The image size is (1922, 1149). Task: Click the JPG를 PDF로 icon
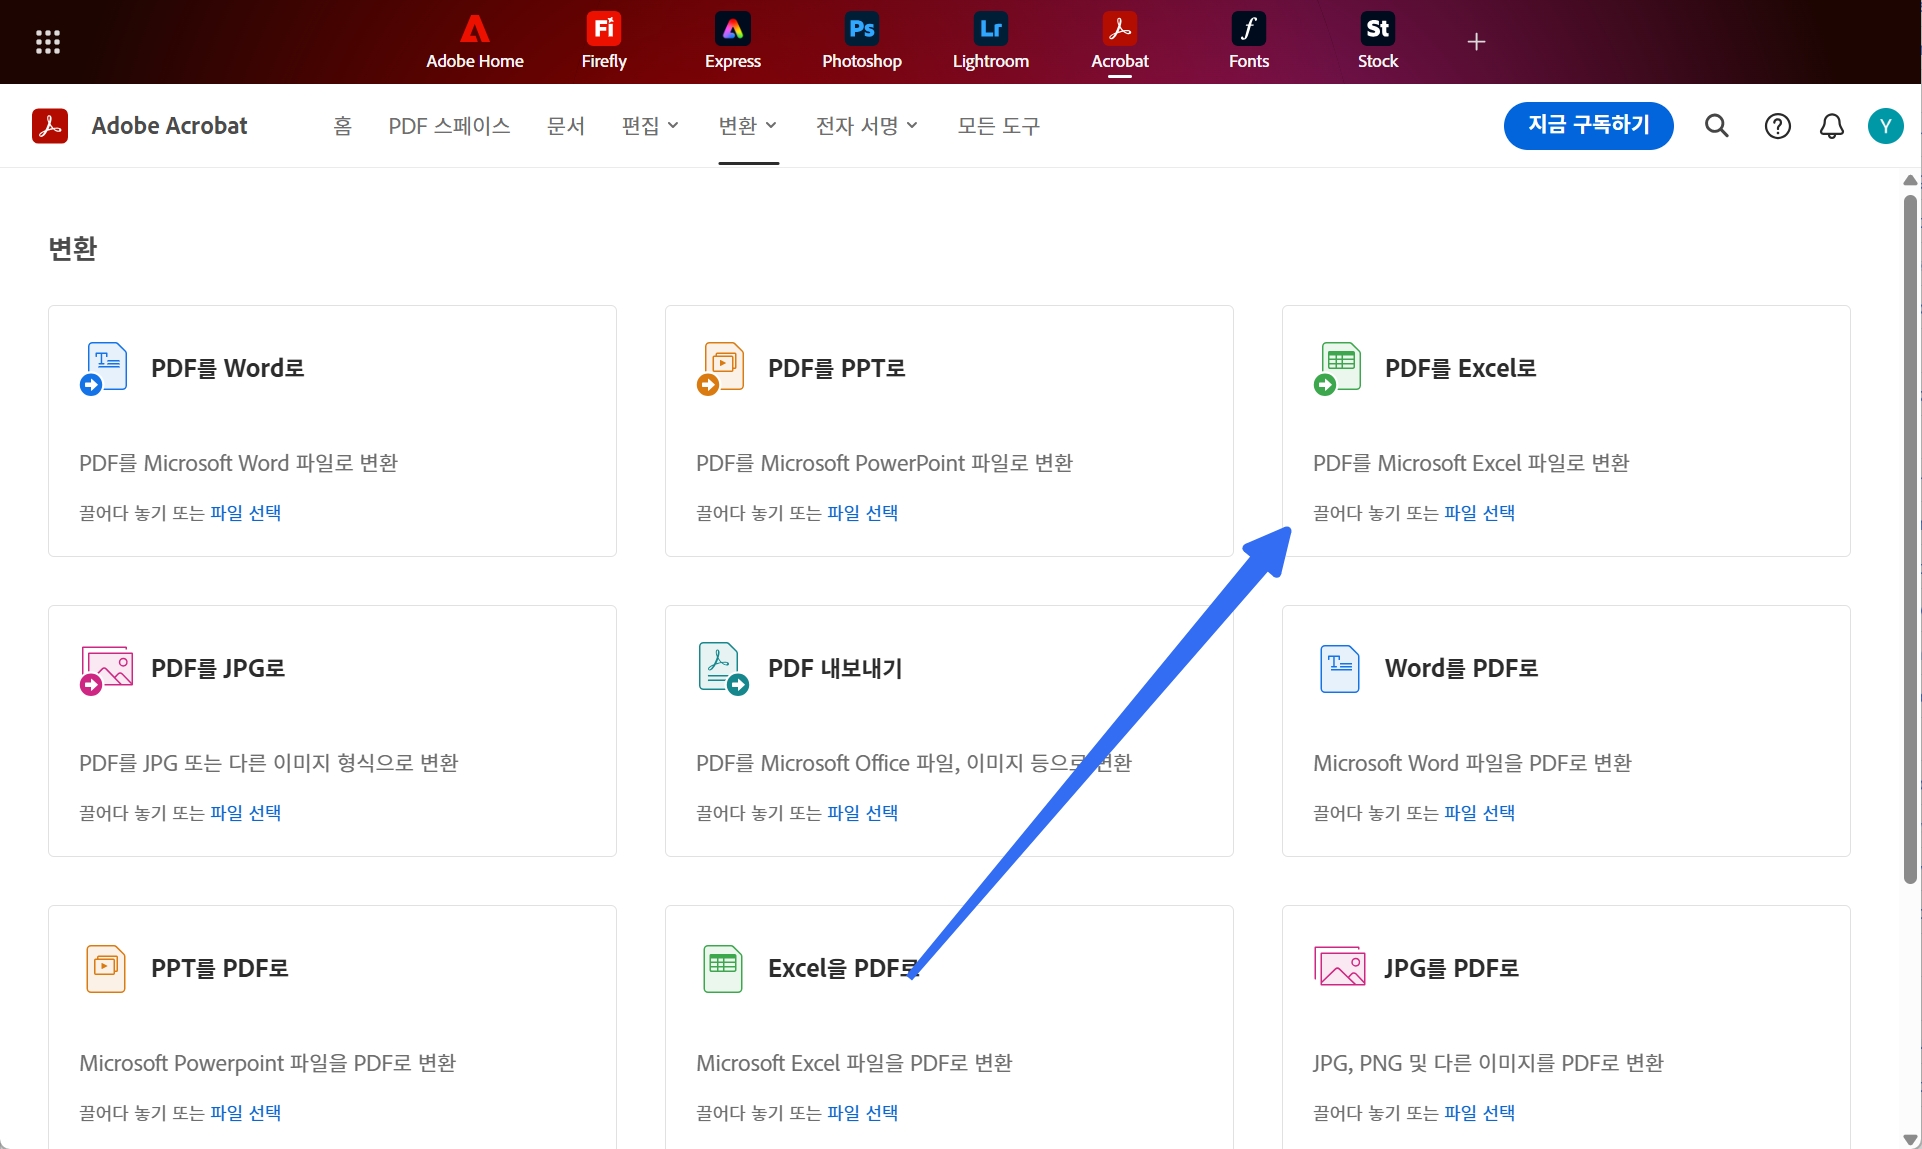pyautogui.click(x=1340, y=967)
